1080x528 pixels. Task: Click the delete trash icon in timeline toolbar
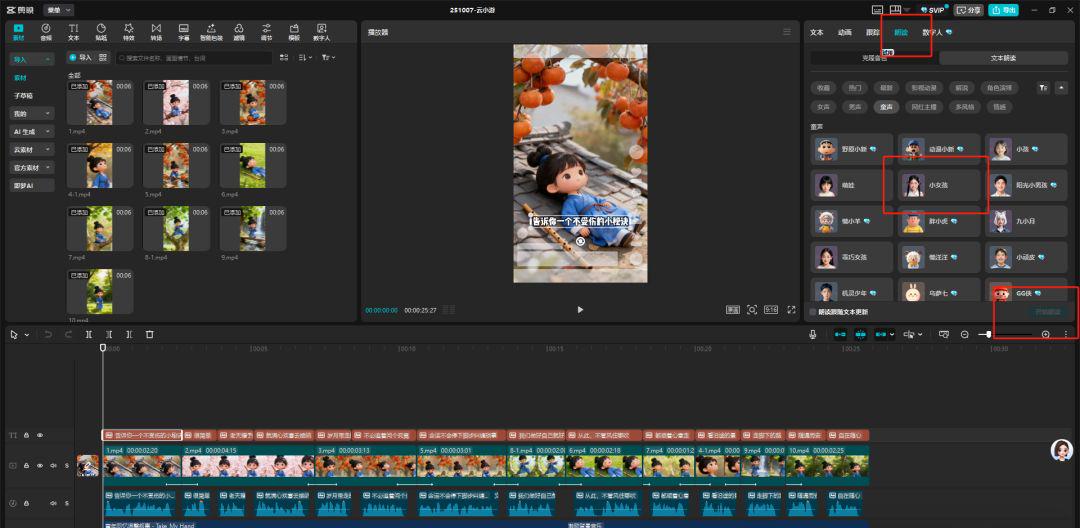[x=149, y=335]
